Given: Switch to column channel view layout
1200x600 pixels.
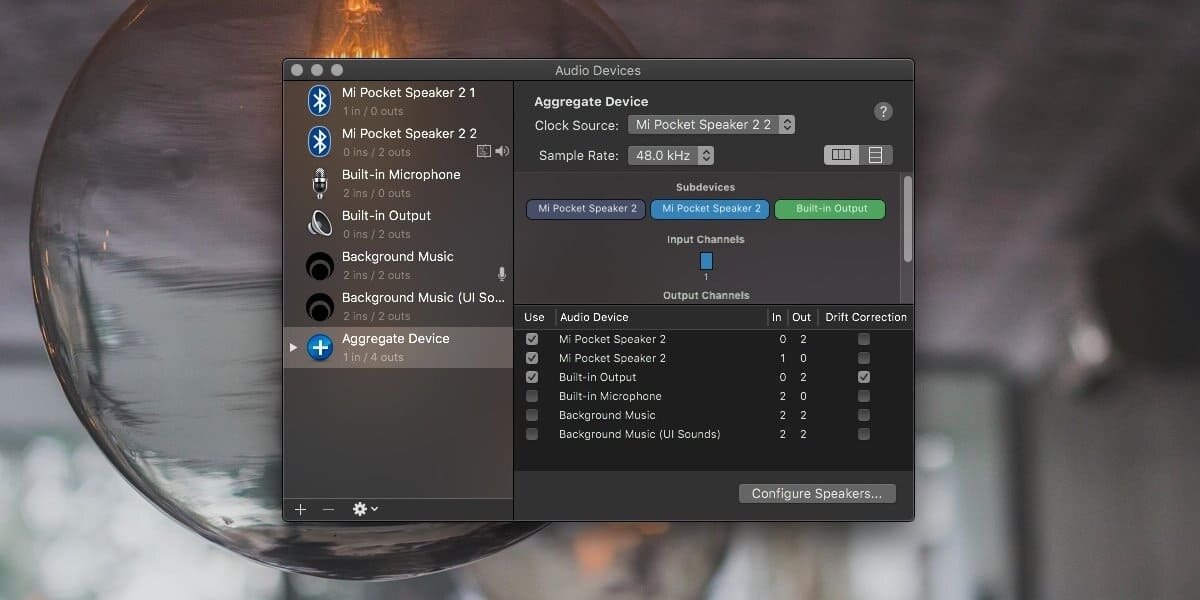Looking at the screenshot, I should tap(841, 154).
